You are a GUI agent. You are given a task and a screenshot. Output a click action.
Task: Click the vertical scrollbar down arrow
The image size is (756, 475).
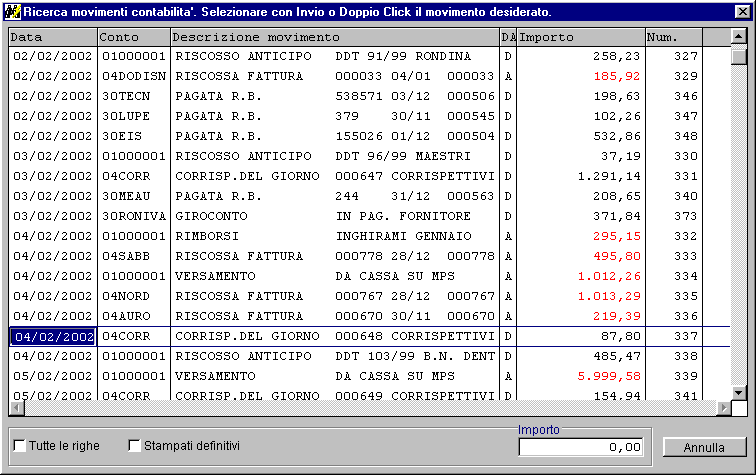click(x=739, y=392)
